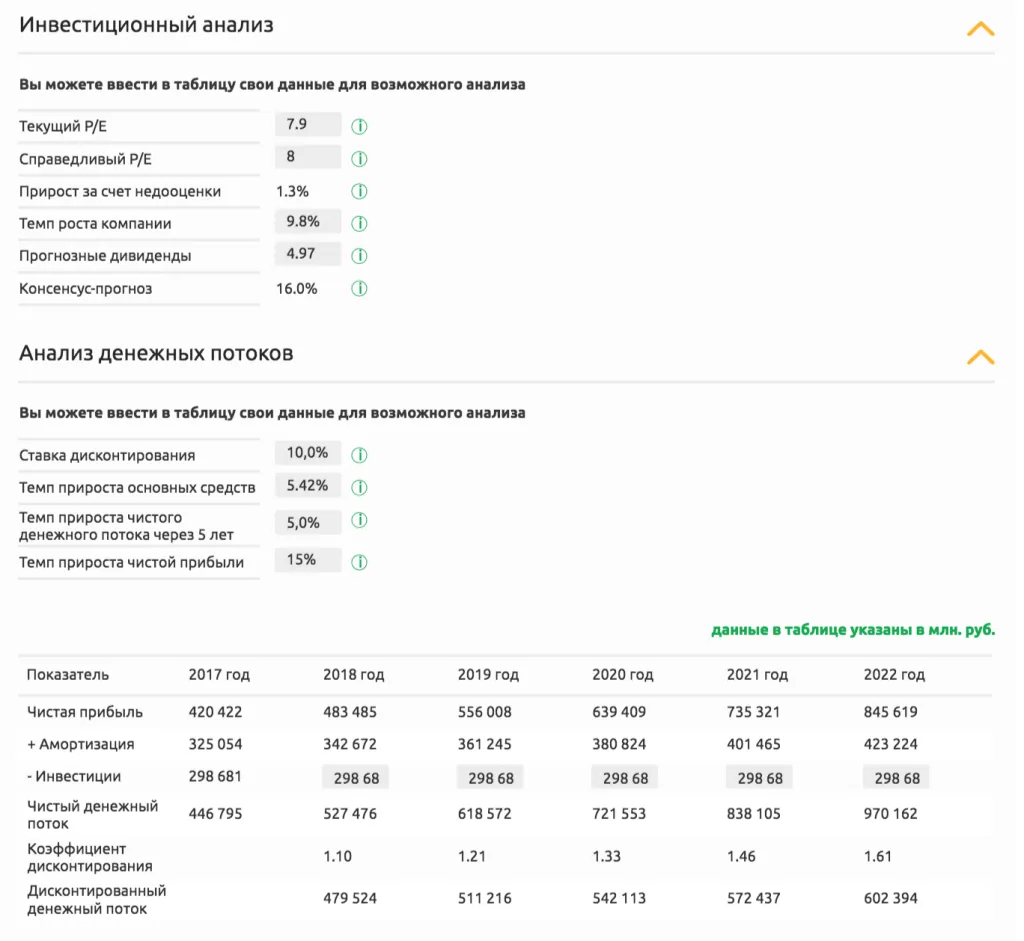Edit the Текущий P/E value field
This screenshot has width=1024, height=941.
[308, 125]
